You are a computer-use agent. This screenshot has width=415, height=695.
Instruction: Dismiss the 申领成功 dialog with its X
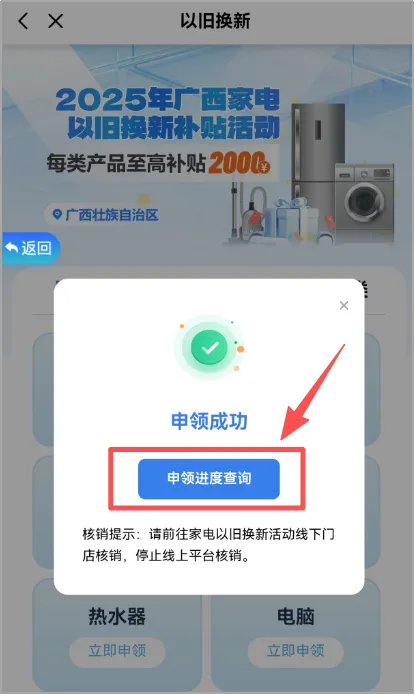344,305
